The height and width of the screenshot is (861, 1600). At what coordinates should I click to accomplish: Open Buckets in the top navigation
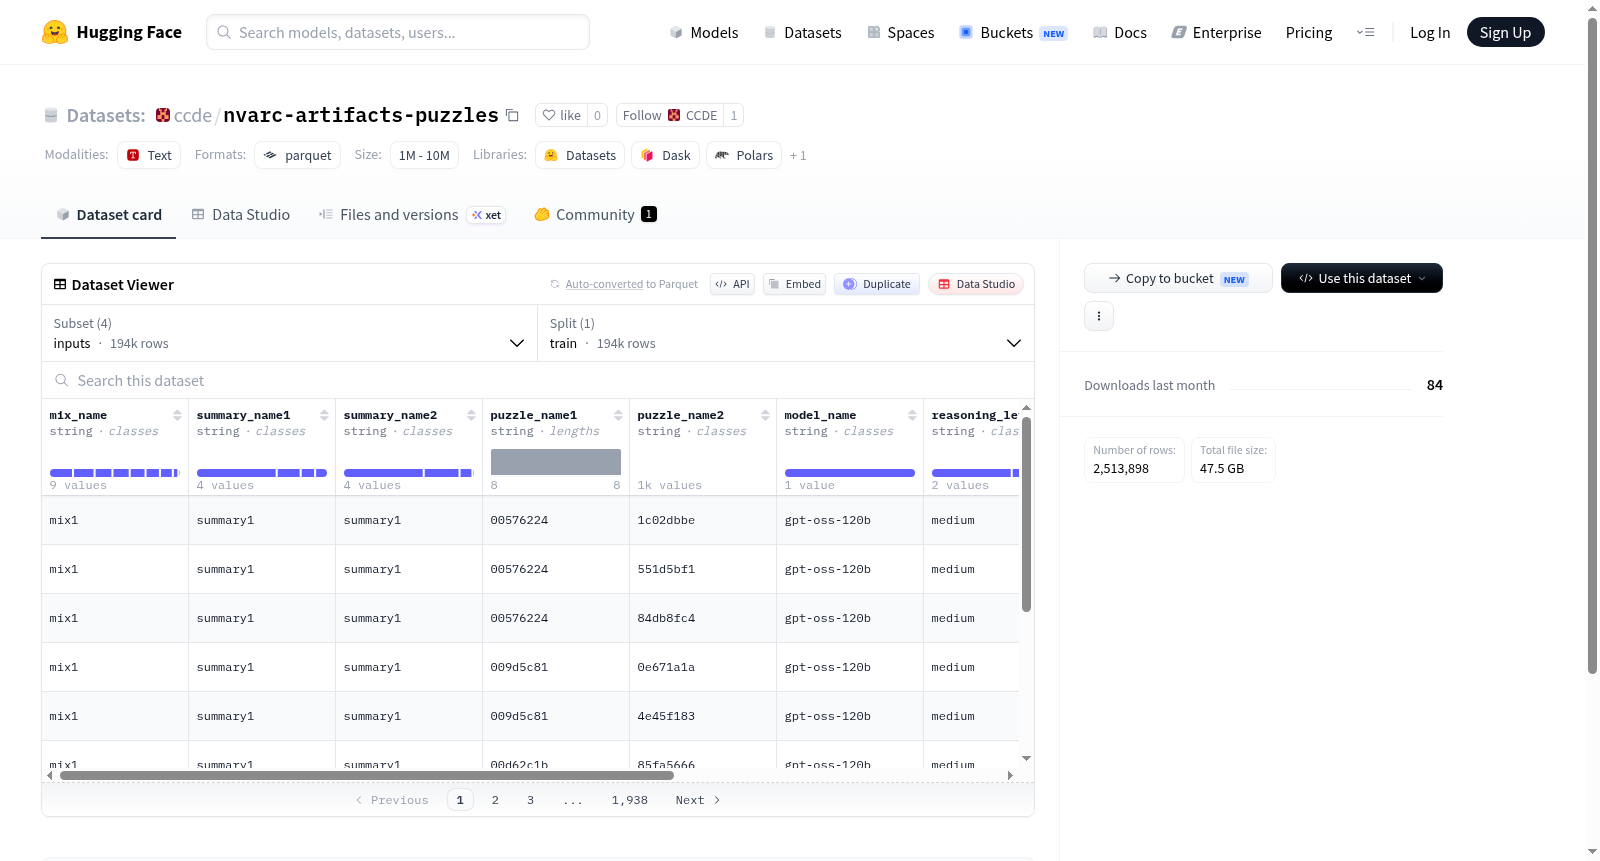1013,33
